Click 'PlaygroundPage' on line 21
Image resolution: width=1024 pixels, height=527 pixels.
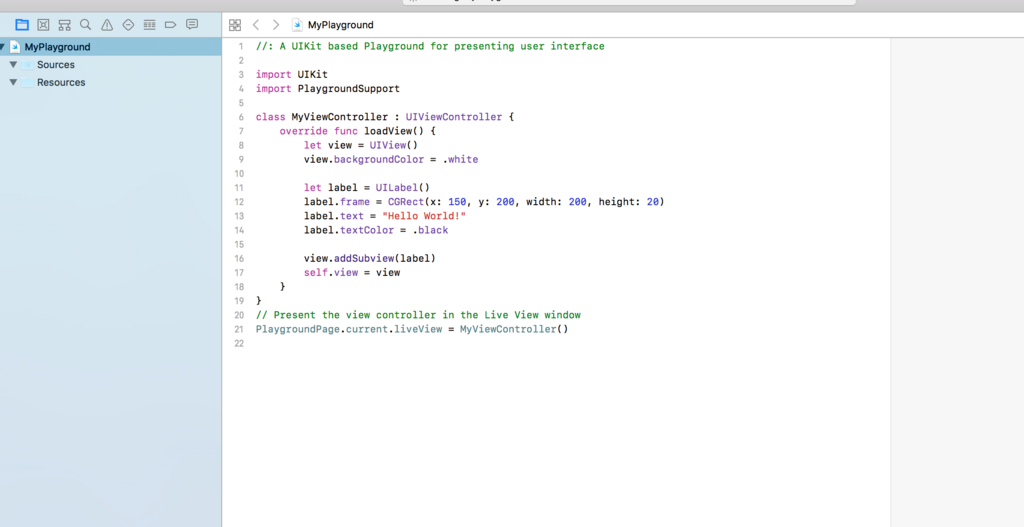tap(298, 329)
